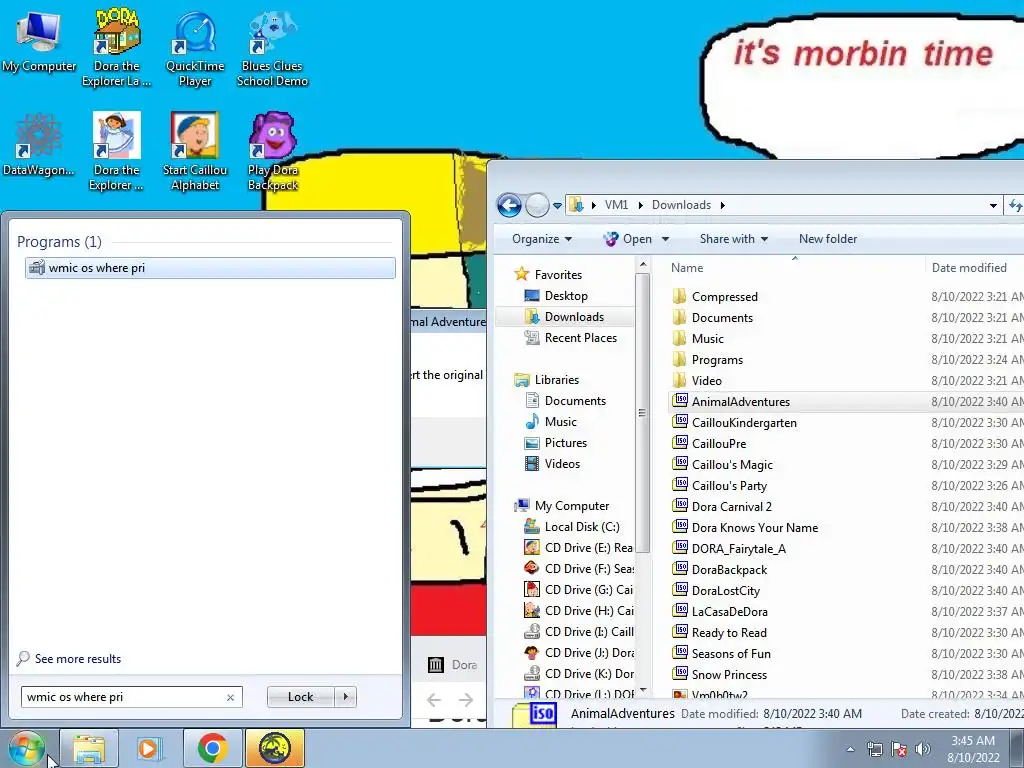Click the network tray icon
The image size is (1024, 768).
pyautogui.click(x=874, y=749)
